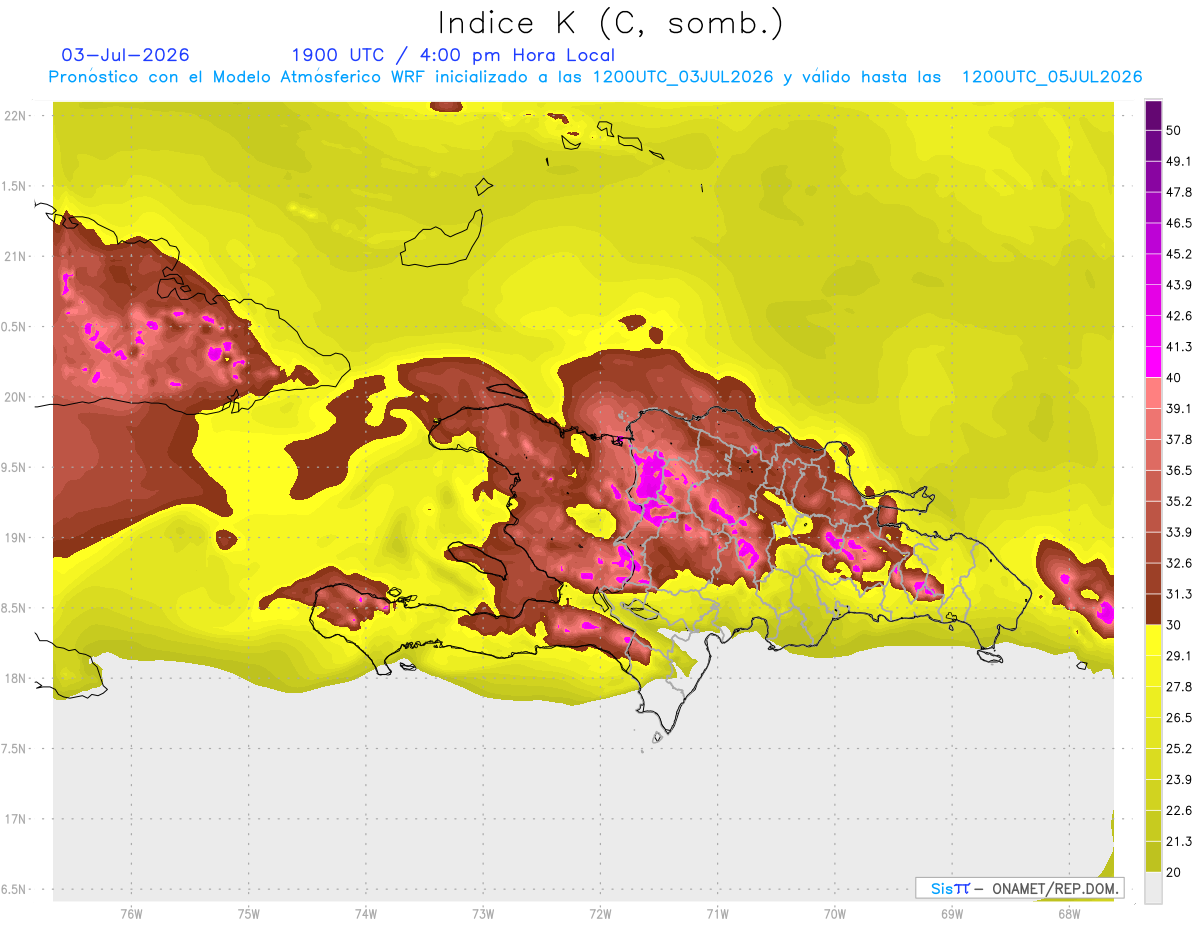Click the longitude label "68W"

pos(1069,914)
